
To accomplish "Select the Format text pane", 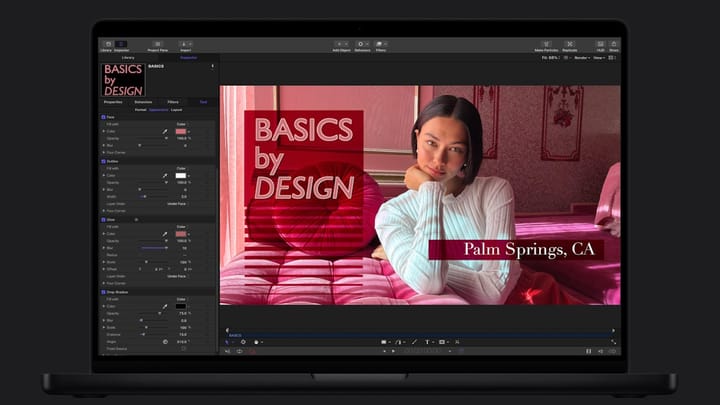I will pos(141,110).
